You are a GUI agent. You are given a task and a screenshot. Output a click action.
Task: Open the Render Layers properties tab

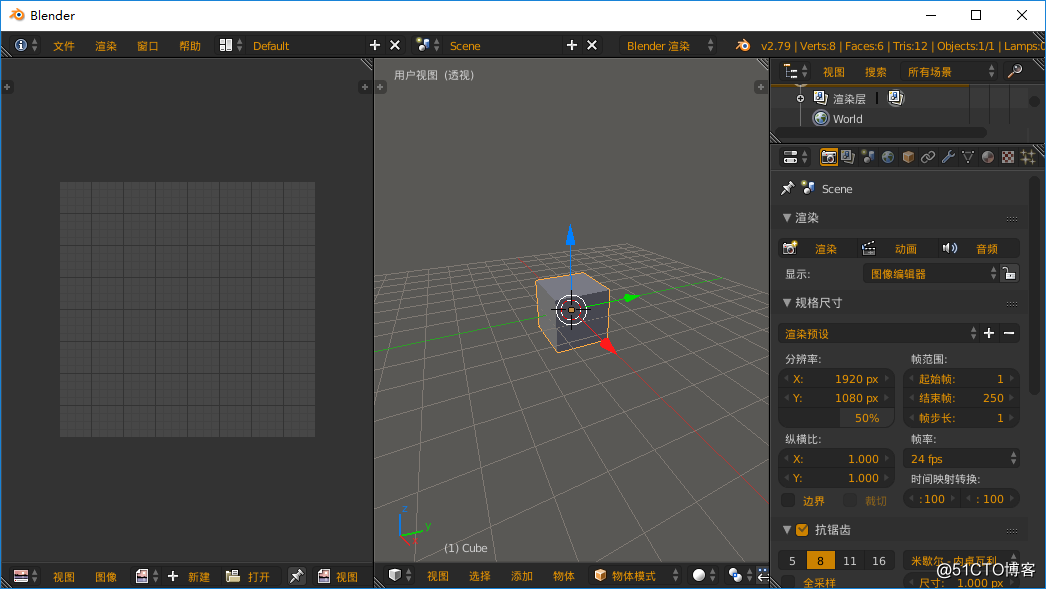tap(848, 157)
